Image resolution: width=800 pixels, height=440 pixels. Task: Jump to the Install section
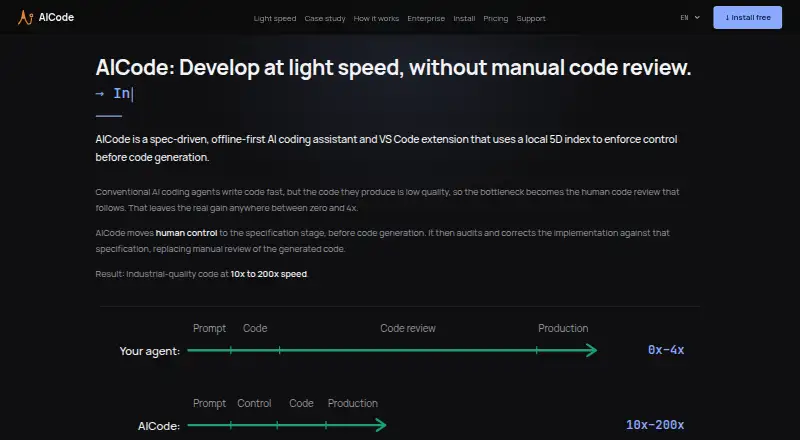(x=464, y=18)
